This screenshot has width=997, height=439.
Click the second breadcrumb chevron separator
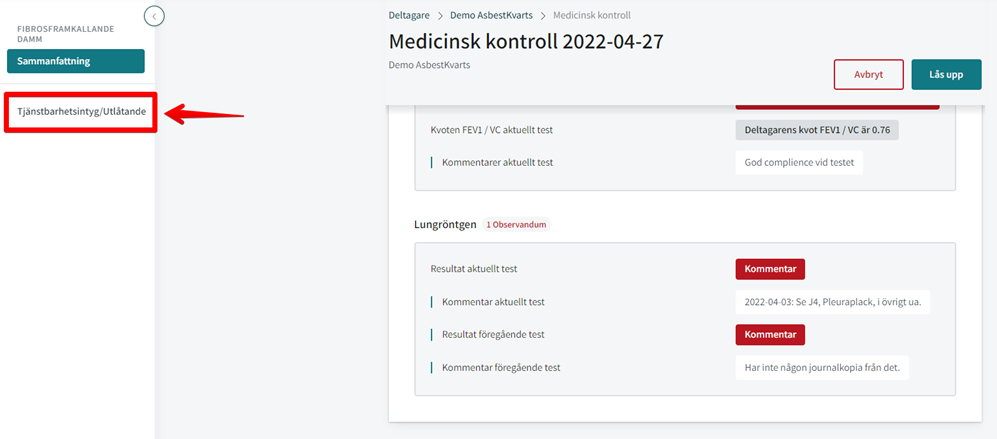point(543,15)
